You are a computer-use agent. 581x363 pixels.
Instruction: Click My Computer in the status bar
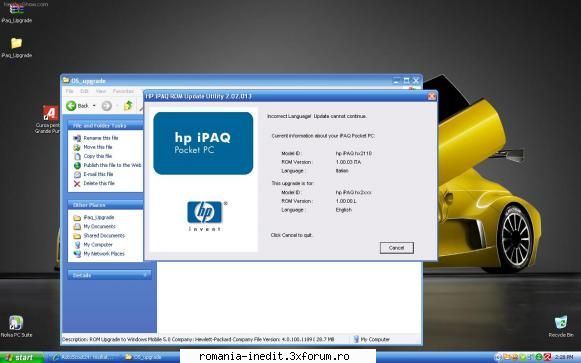[372, 339]
